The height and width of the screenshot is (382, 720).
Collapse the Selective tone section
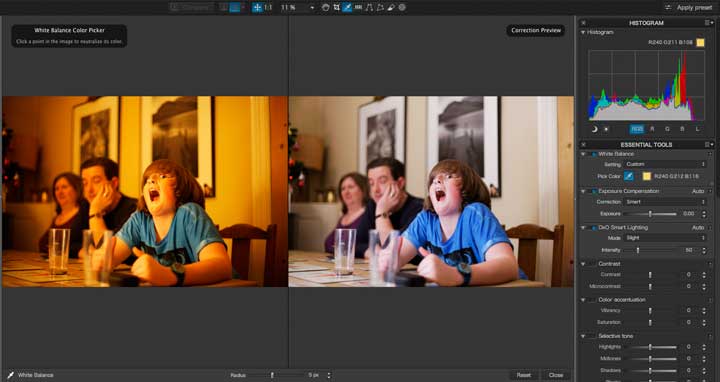pos(583,336)
